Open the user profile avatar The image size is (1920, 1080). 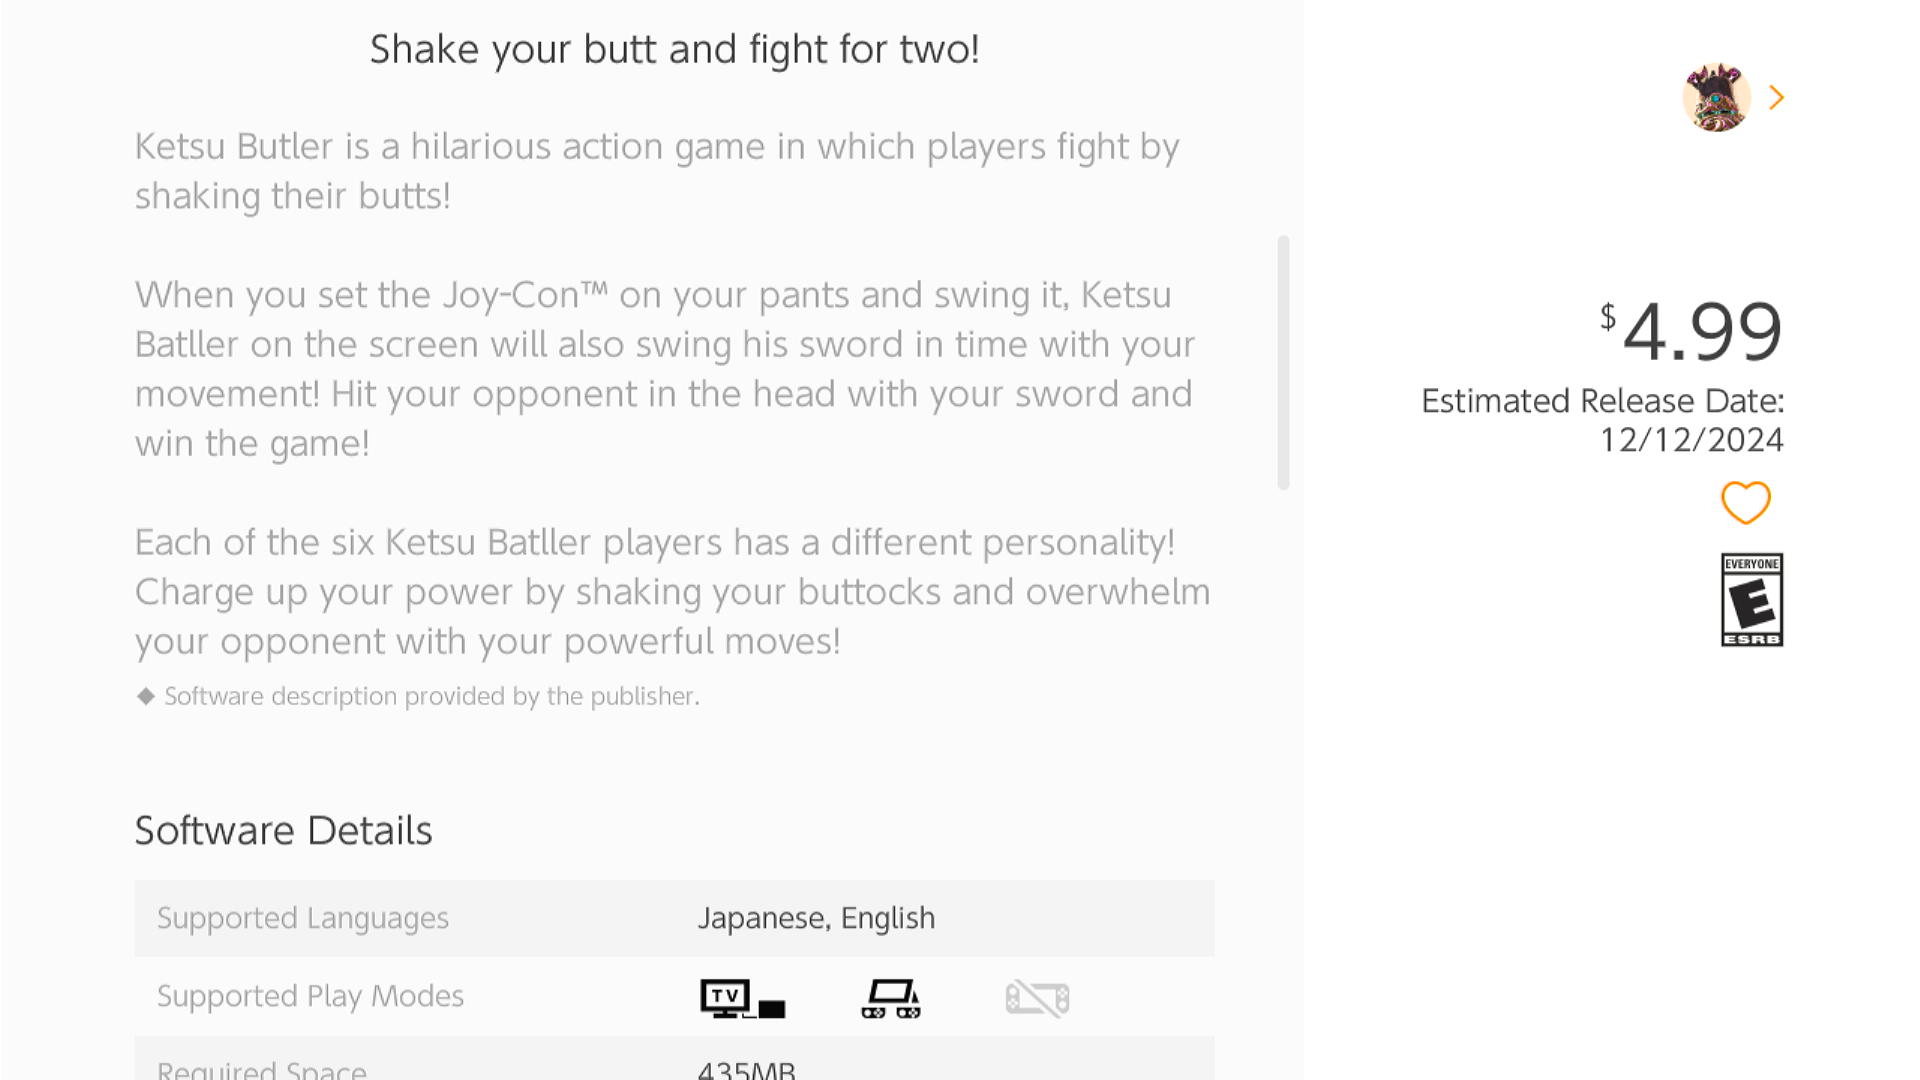pos(1716,97)
